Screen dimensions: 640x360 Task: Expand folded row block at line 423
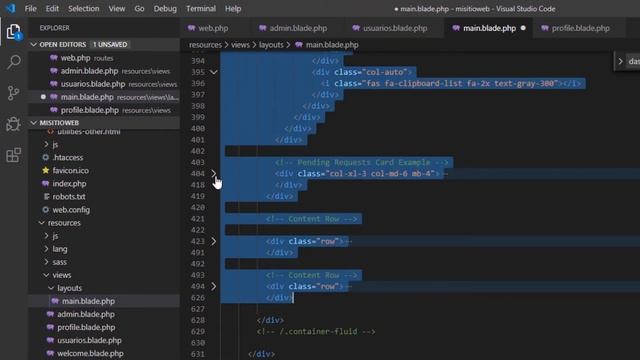(x=213, y=241)
